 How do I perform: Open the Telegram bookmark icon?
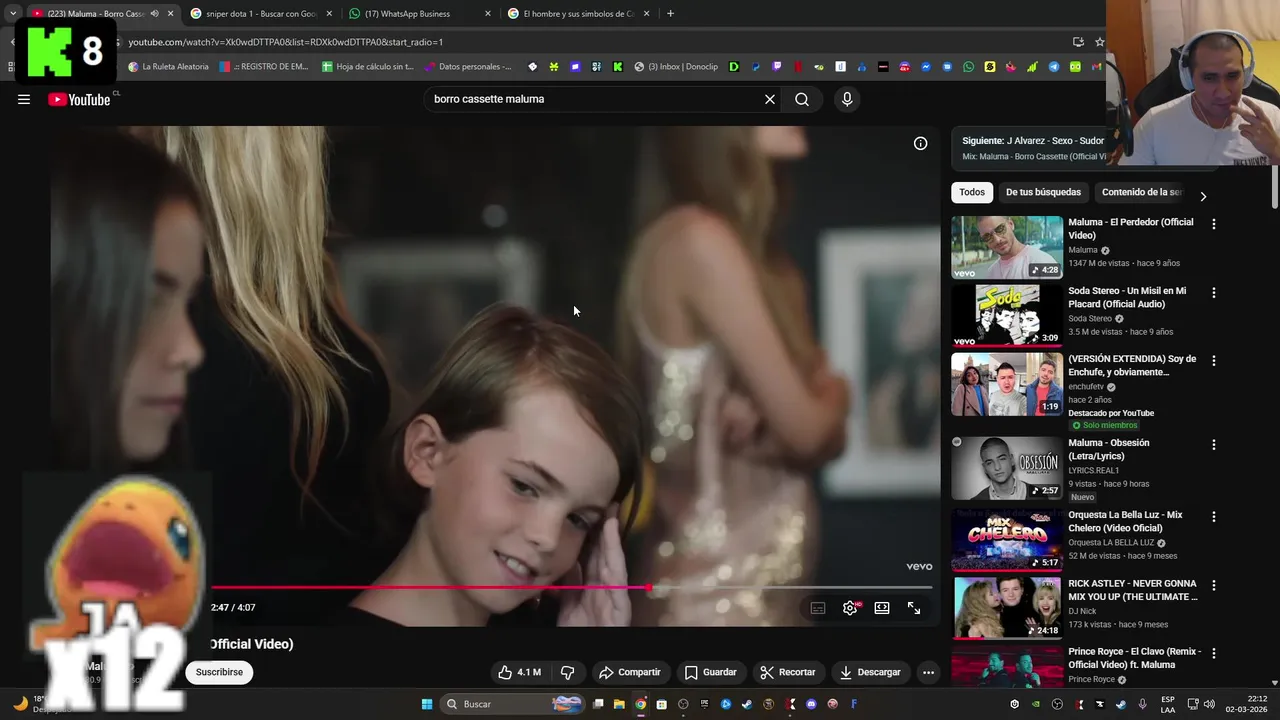pos(1054,67)
